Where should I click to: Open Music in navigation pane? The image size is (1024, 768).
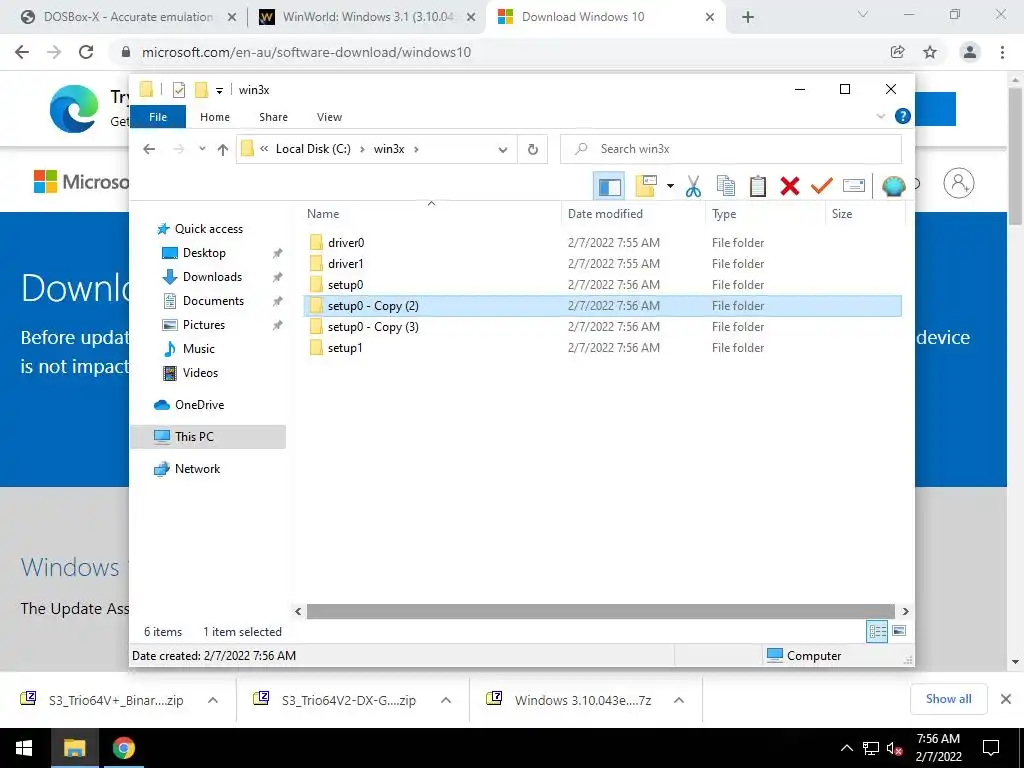199,349
